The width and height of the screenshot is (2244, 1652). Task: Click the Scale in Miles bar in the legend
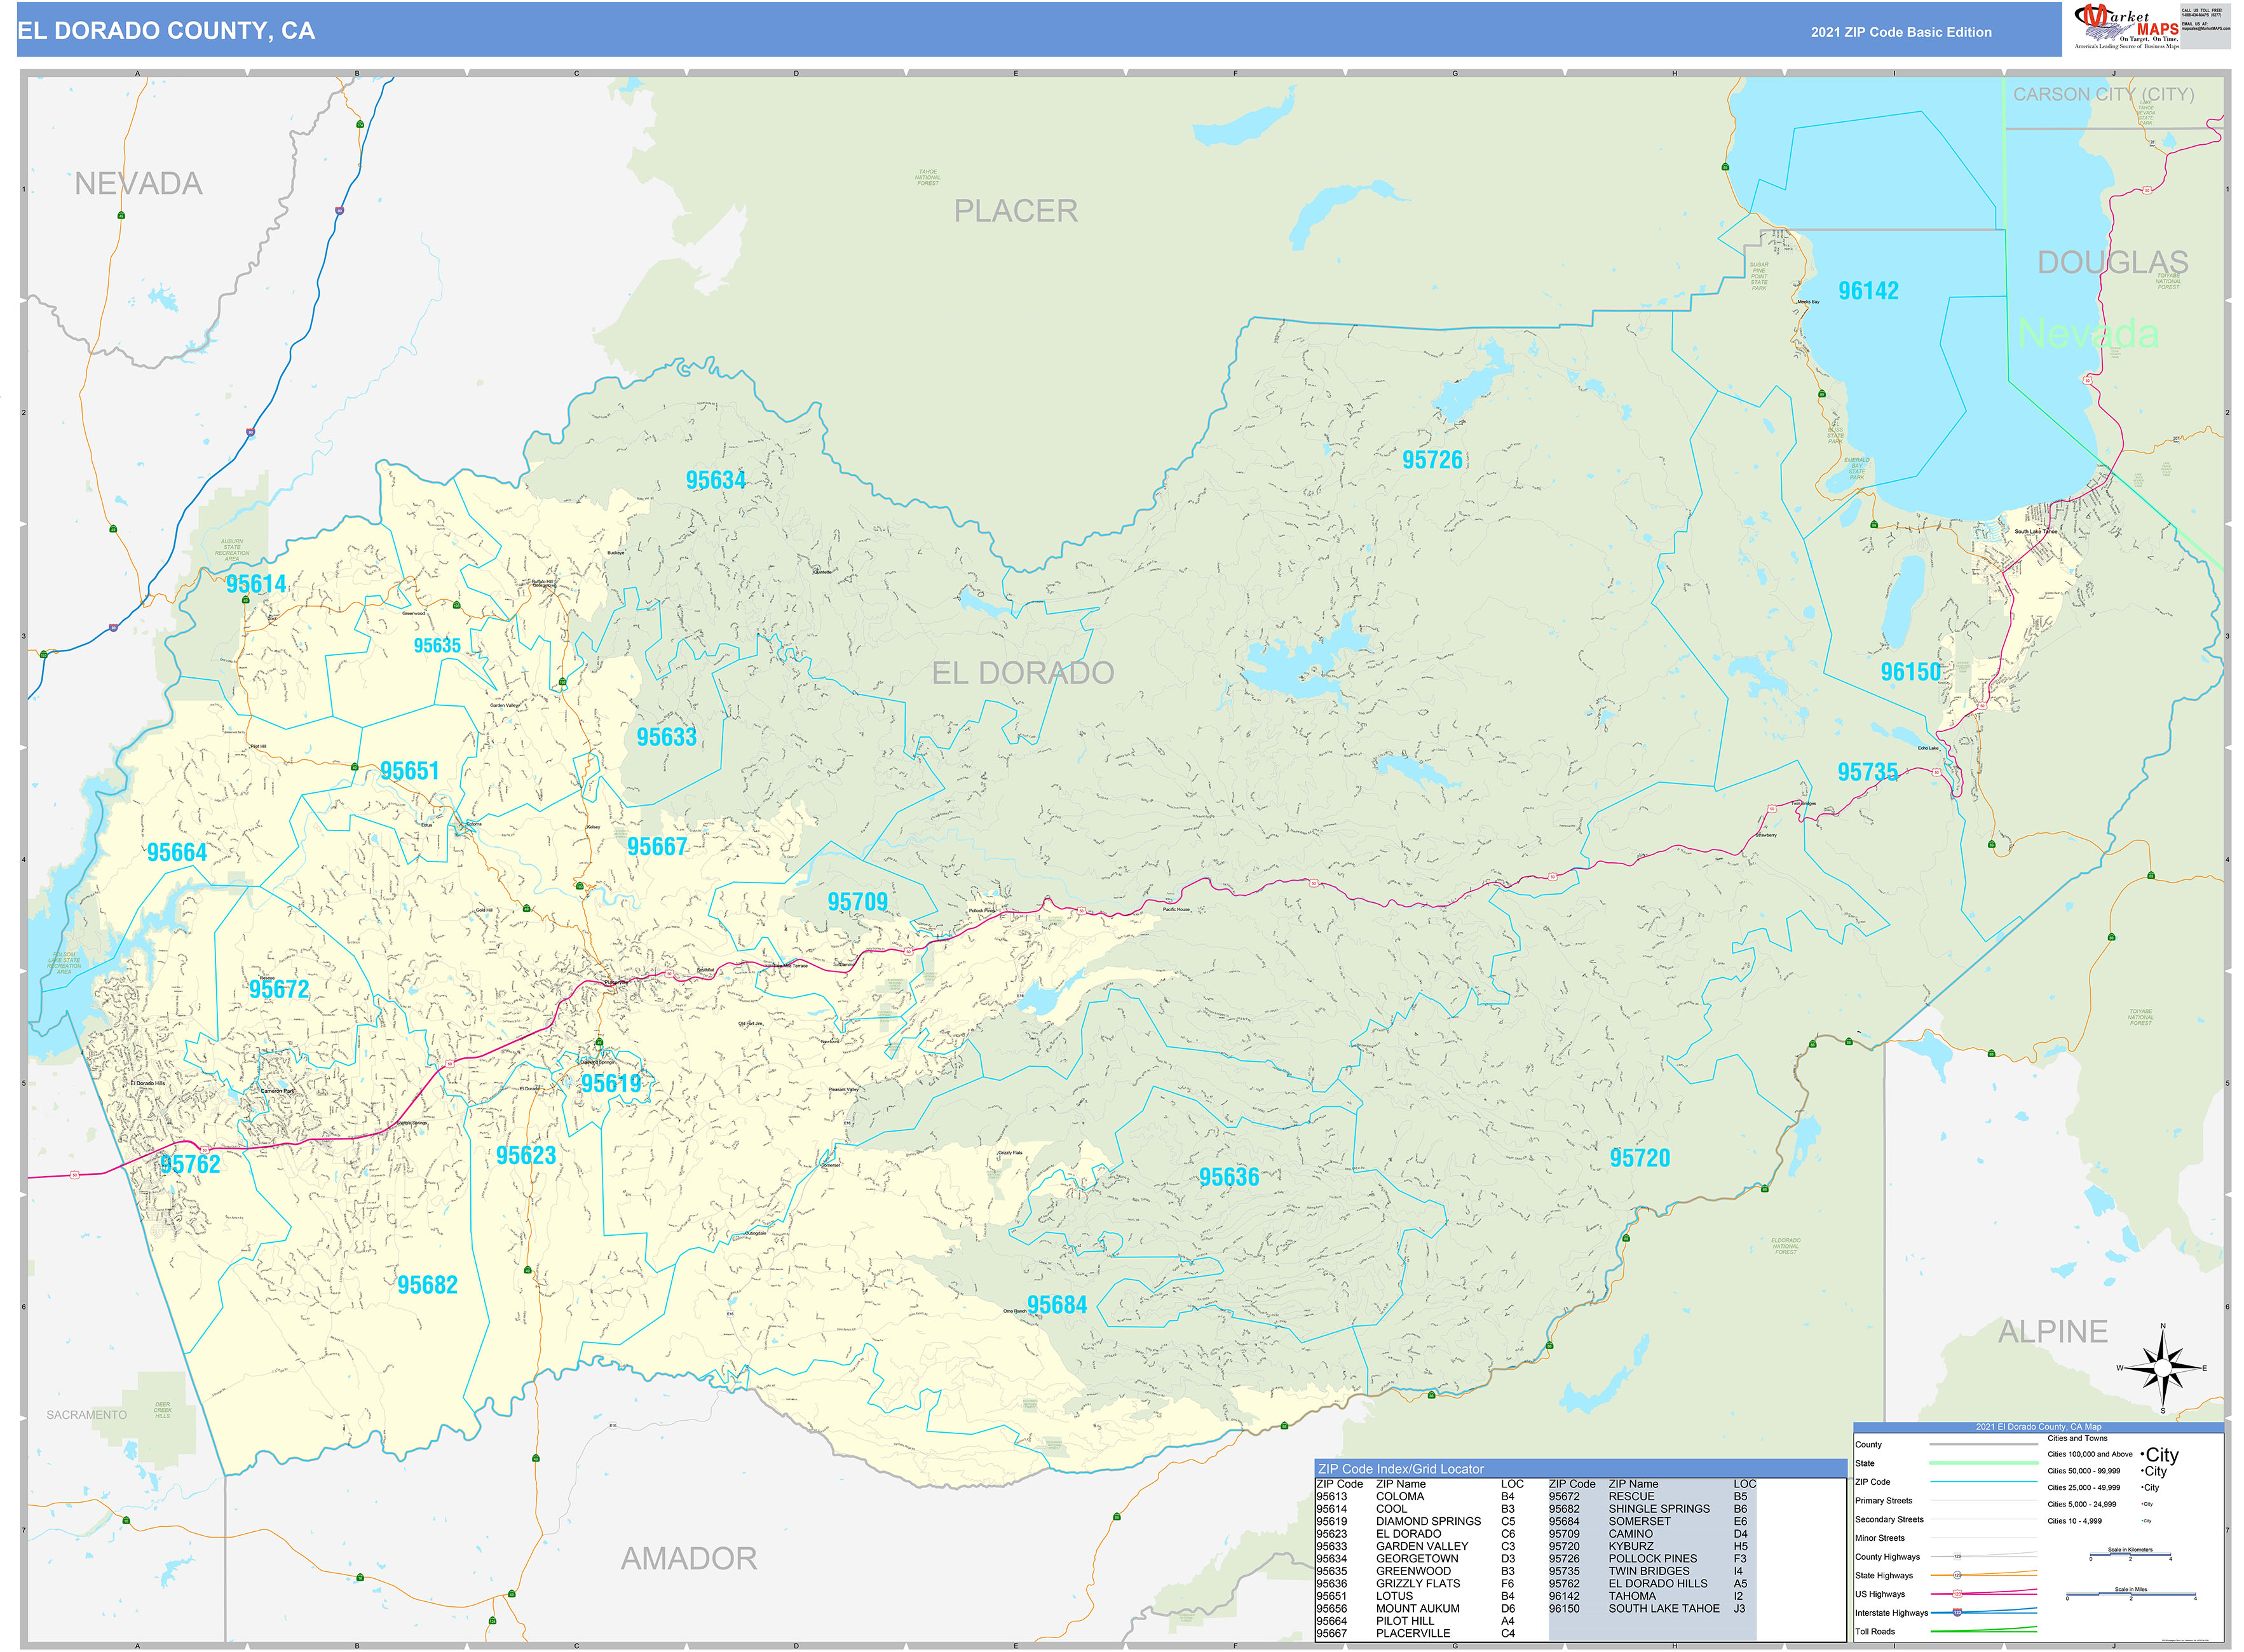click(2130, 1597)
